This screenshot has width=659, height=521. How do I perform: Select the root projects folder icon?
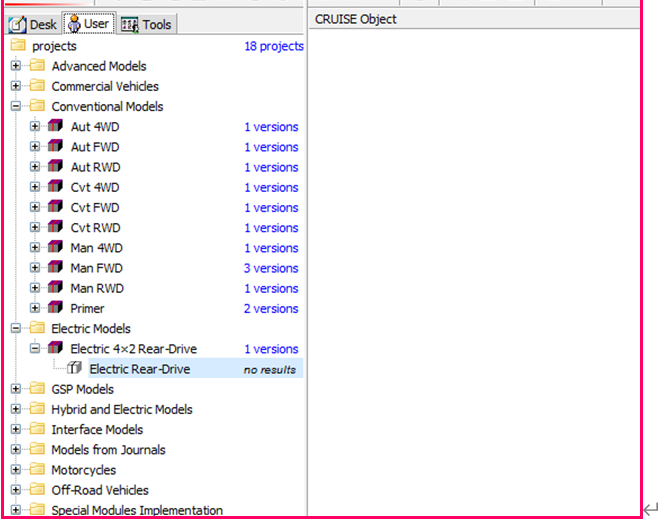[x=18, y=45]
